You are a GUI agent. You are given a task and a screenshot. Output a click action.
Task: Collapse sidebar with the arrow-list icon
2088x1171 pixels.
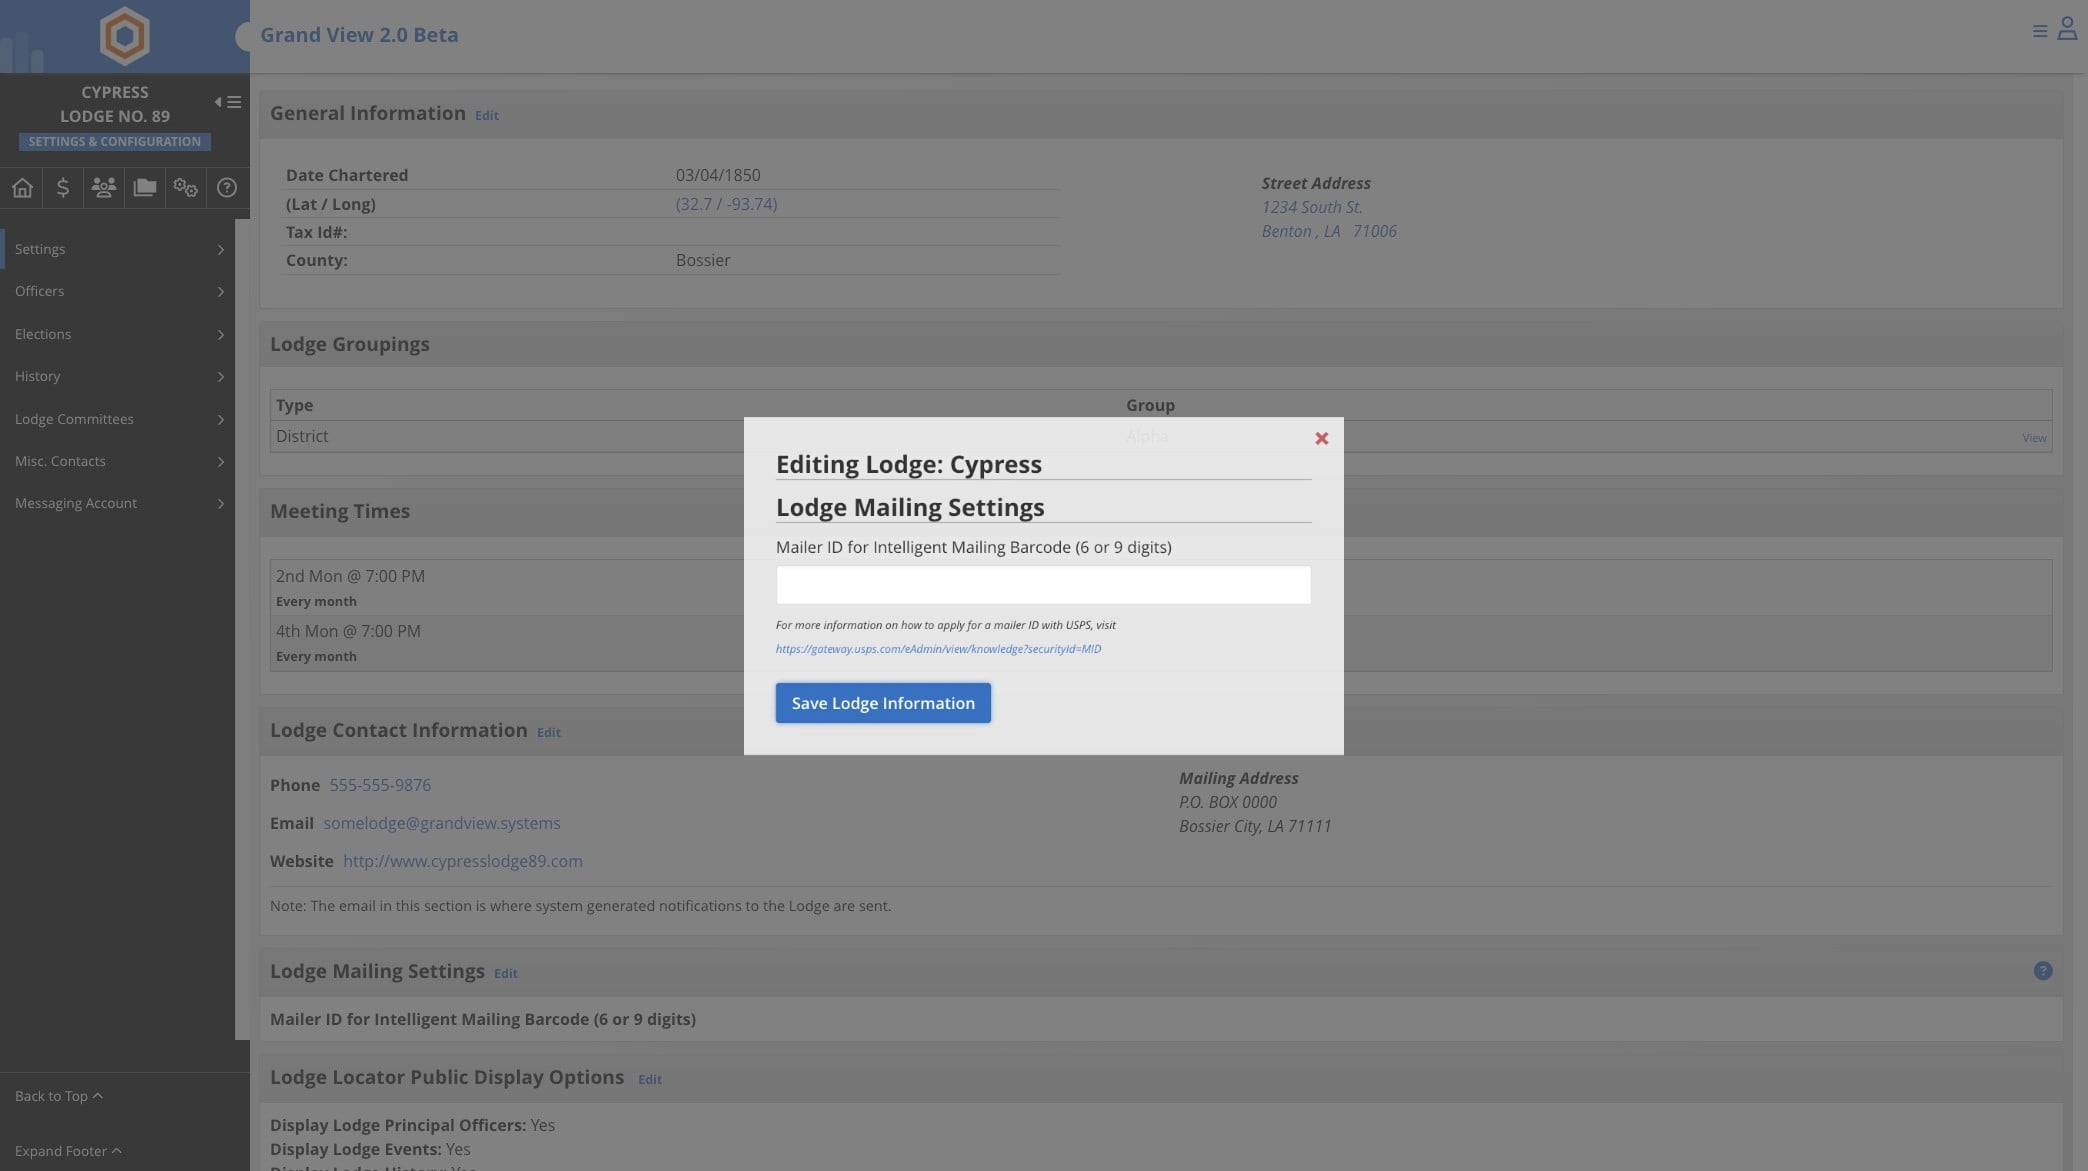tap(228, 102)
